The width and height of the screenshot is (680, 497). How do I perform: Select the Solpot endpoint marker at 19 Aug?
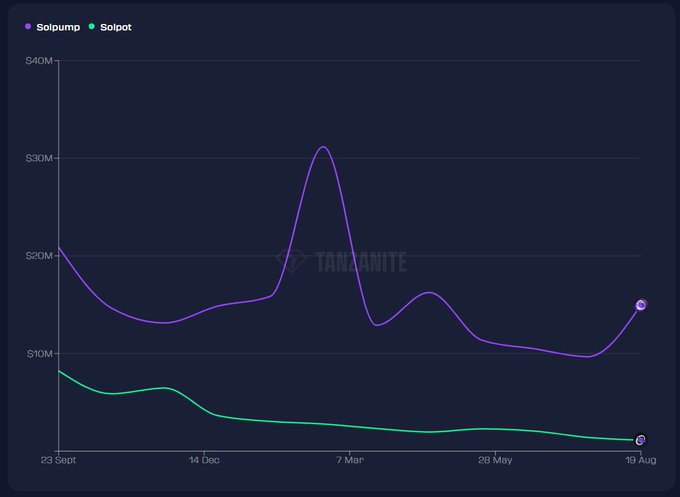tap(641, 440)
